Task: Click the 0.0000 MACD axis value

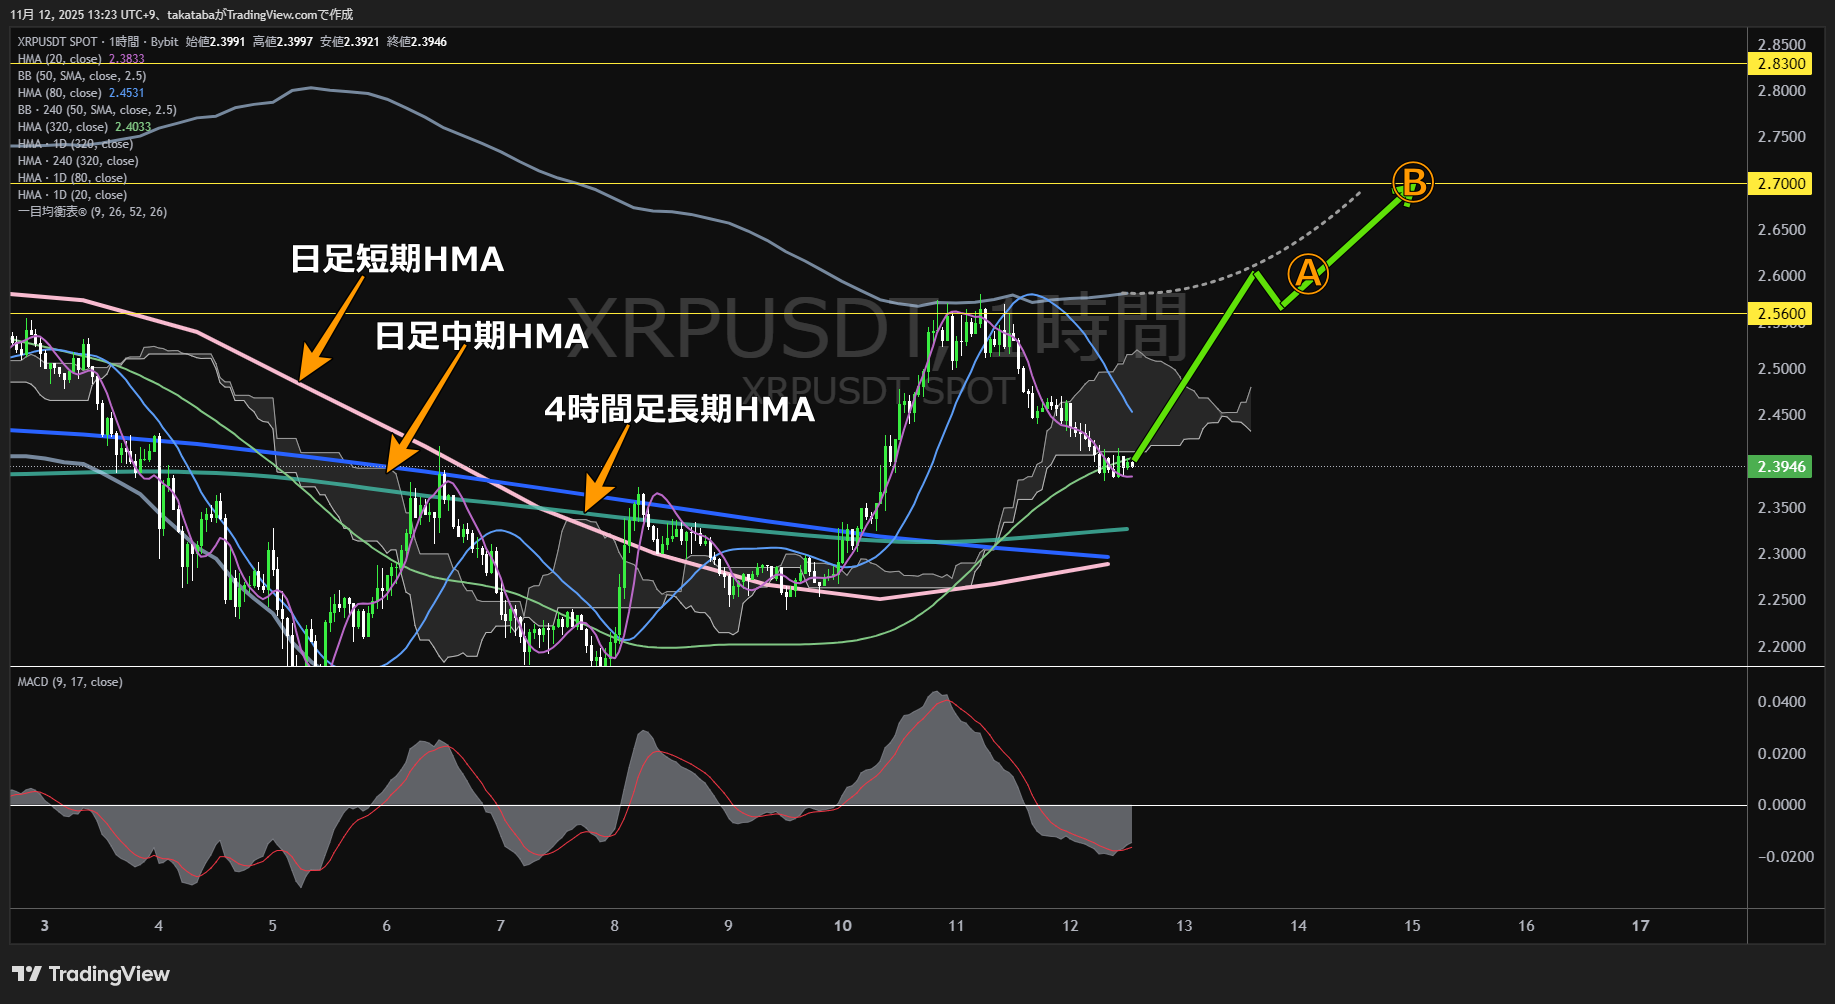Action: [1782, 805]
